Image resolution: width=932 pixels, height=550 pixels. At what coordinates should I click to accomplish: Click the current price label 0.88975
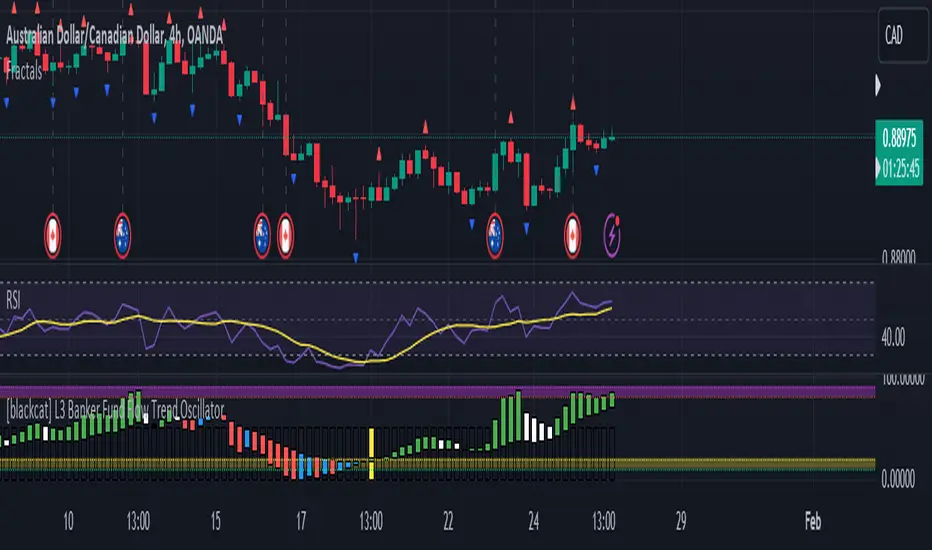click(x=899, y=138)
